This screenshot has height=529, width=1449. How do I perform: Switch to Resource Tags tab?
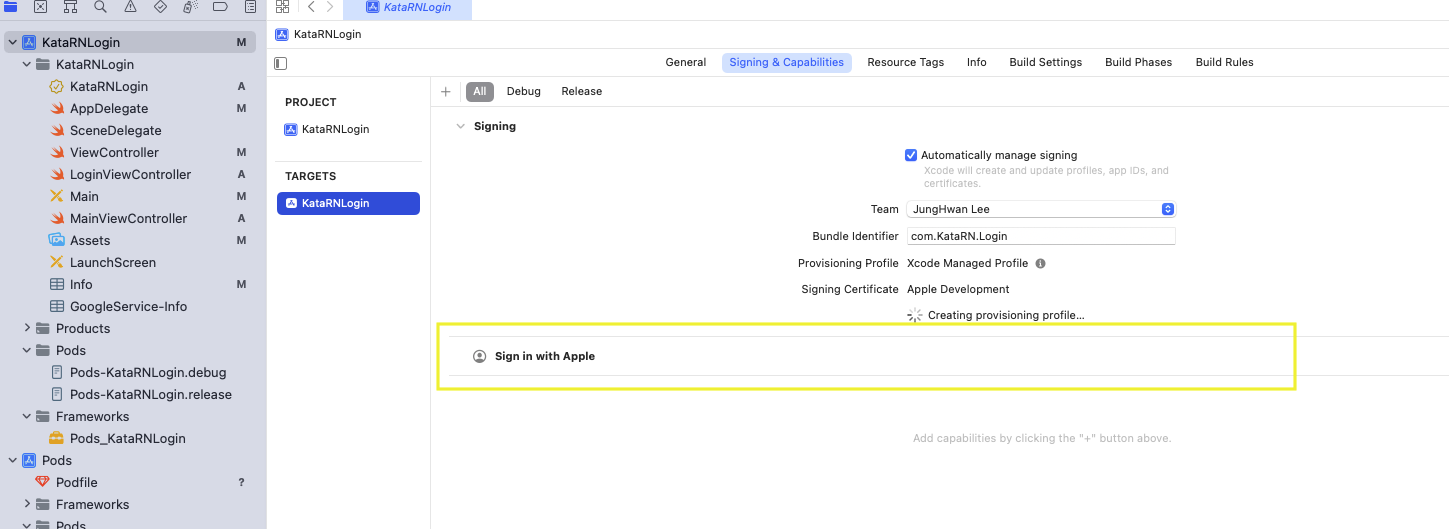[x=906, y=62]
